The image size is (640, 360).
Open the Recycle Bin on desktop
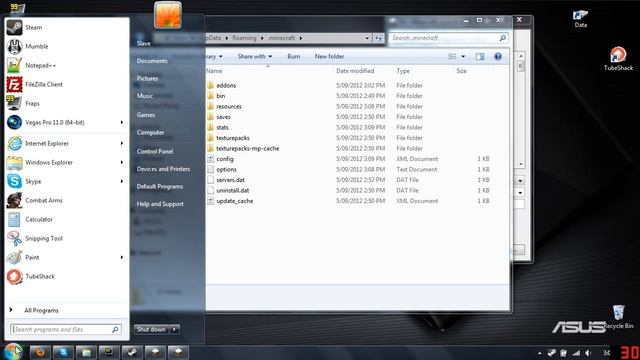coord(618,317)
